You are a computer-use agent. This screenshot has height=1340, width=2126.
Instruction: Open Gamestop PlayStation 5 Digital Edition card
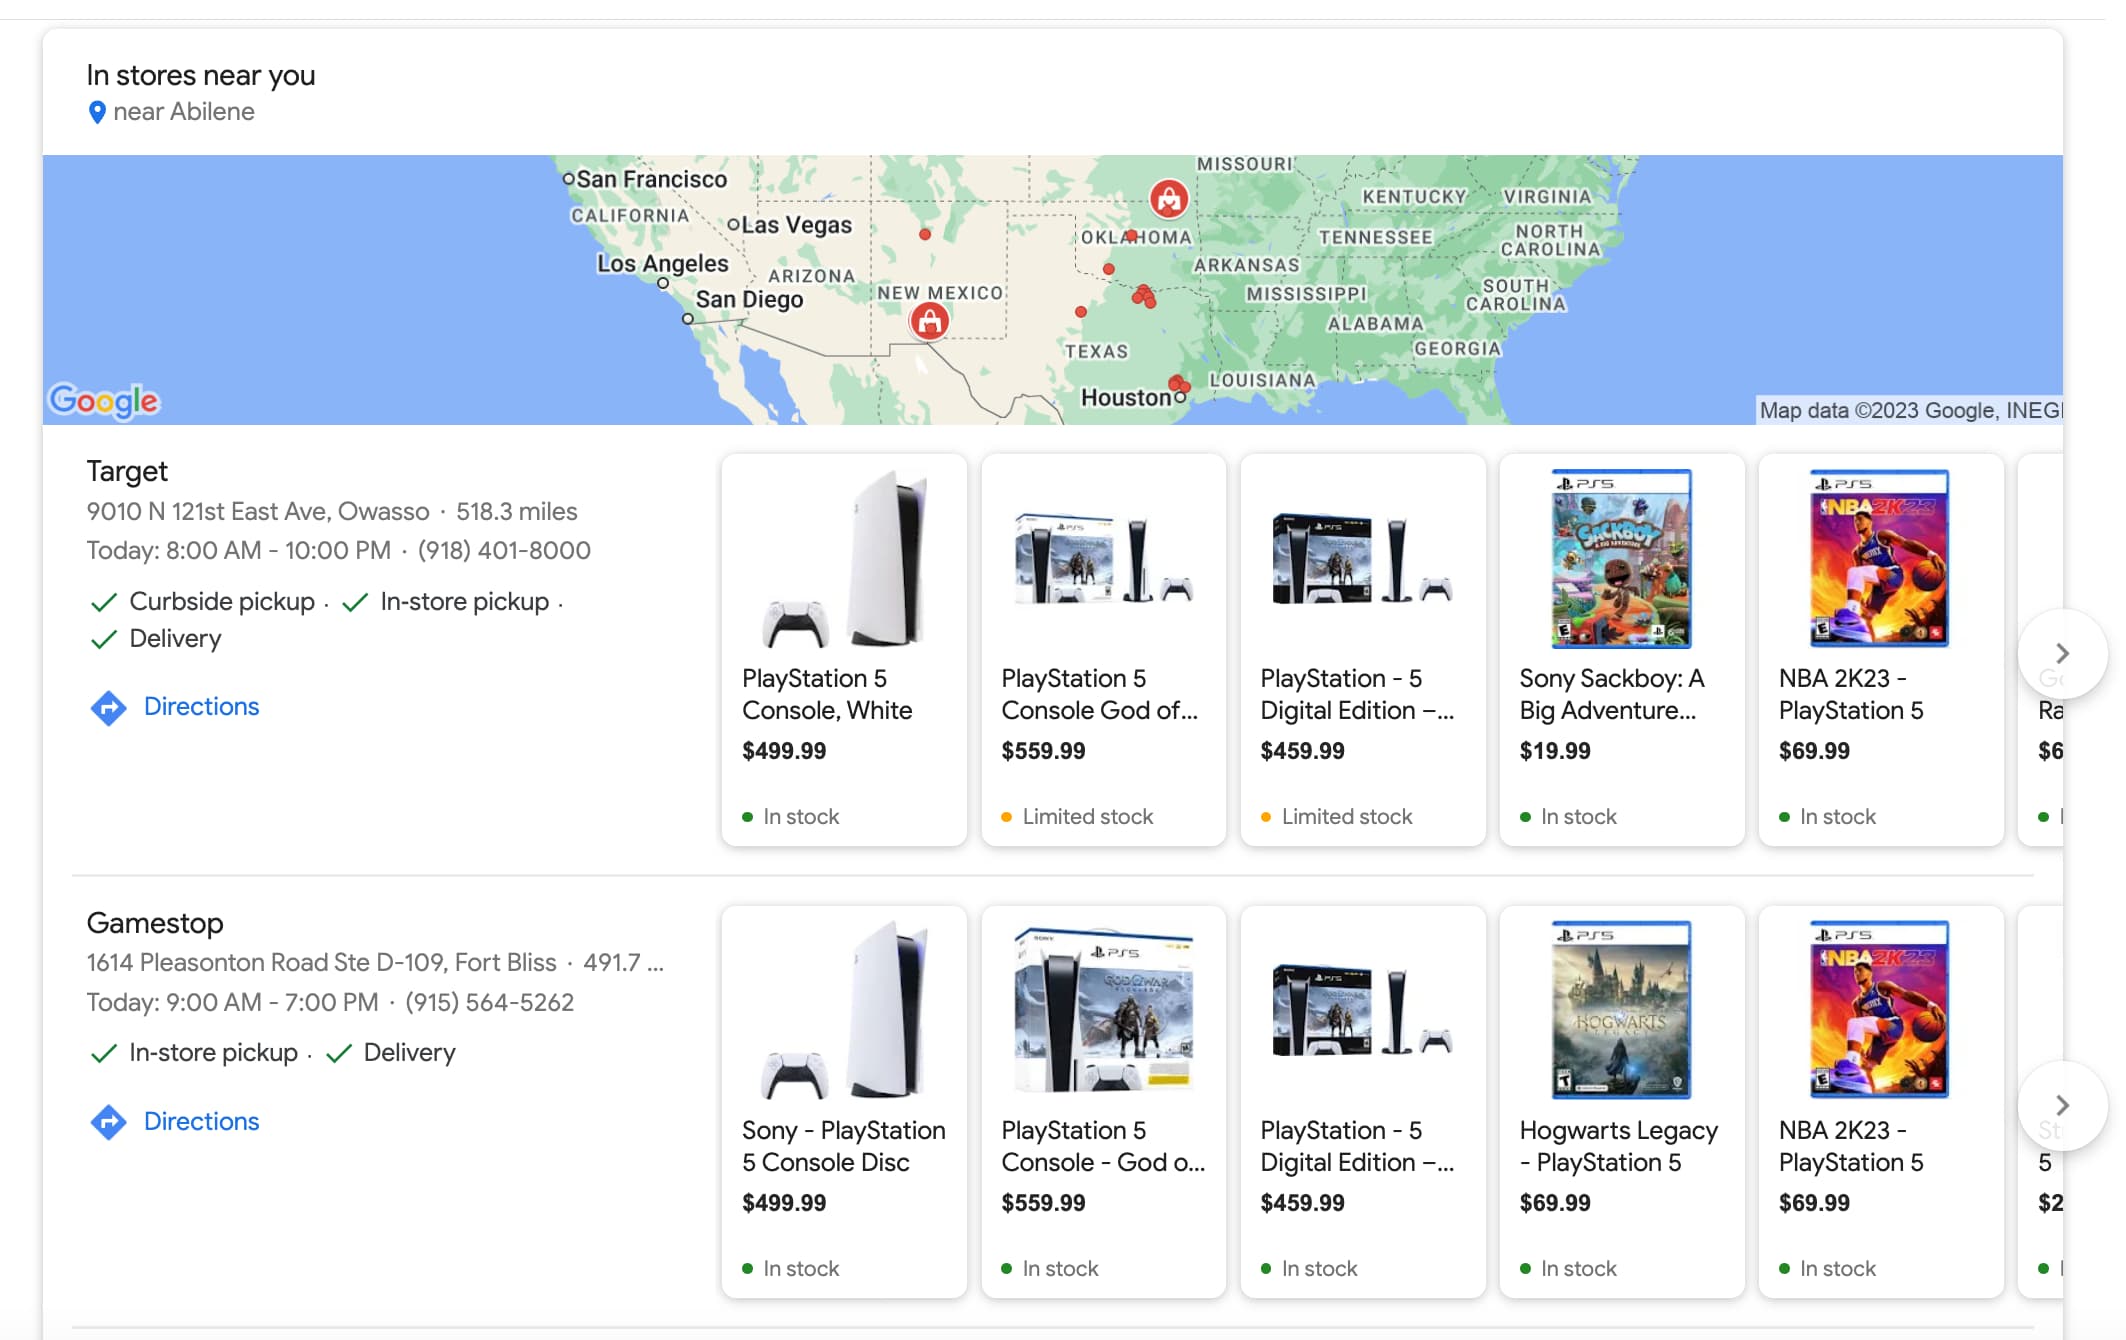click(x=1362, y=1102)
